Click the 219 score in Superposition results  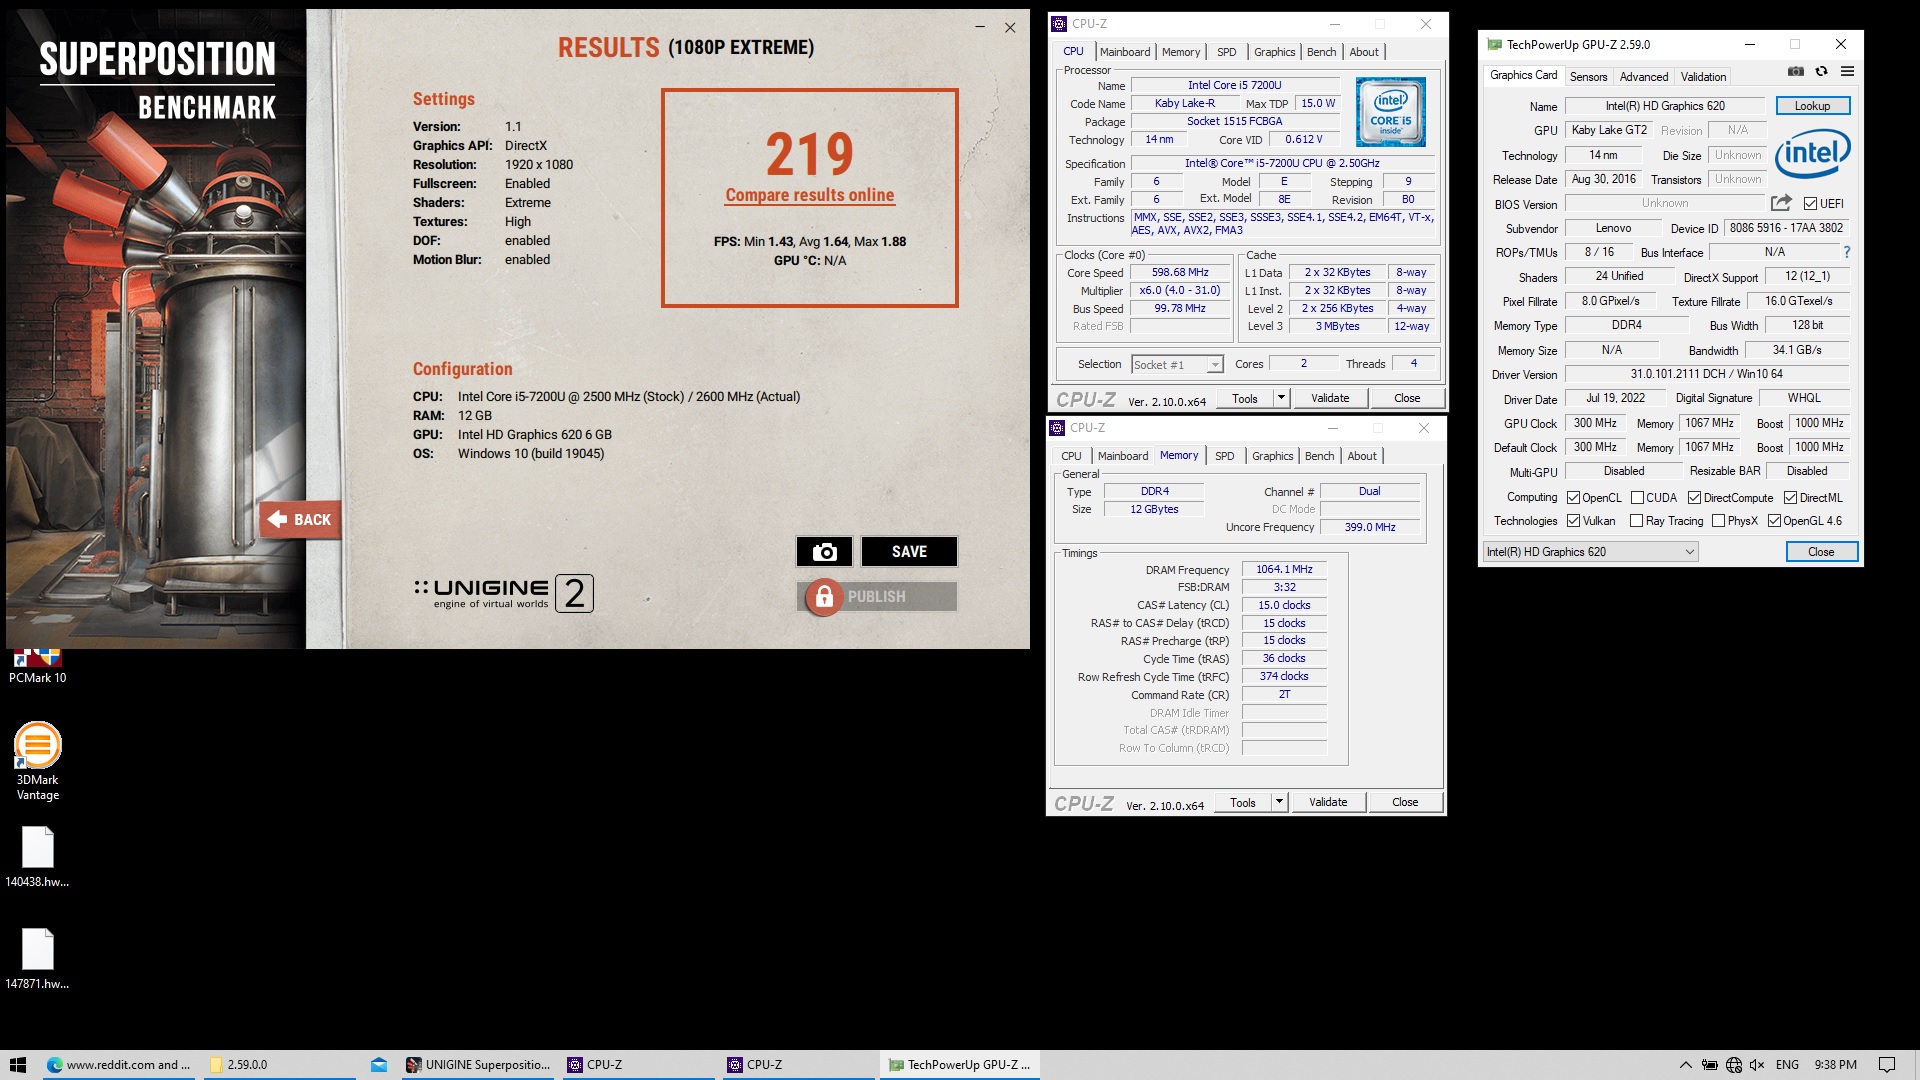pos(809,154)
